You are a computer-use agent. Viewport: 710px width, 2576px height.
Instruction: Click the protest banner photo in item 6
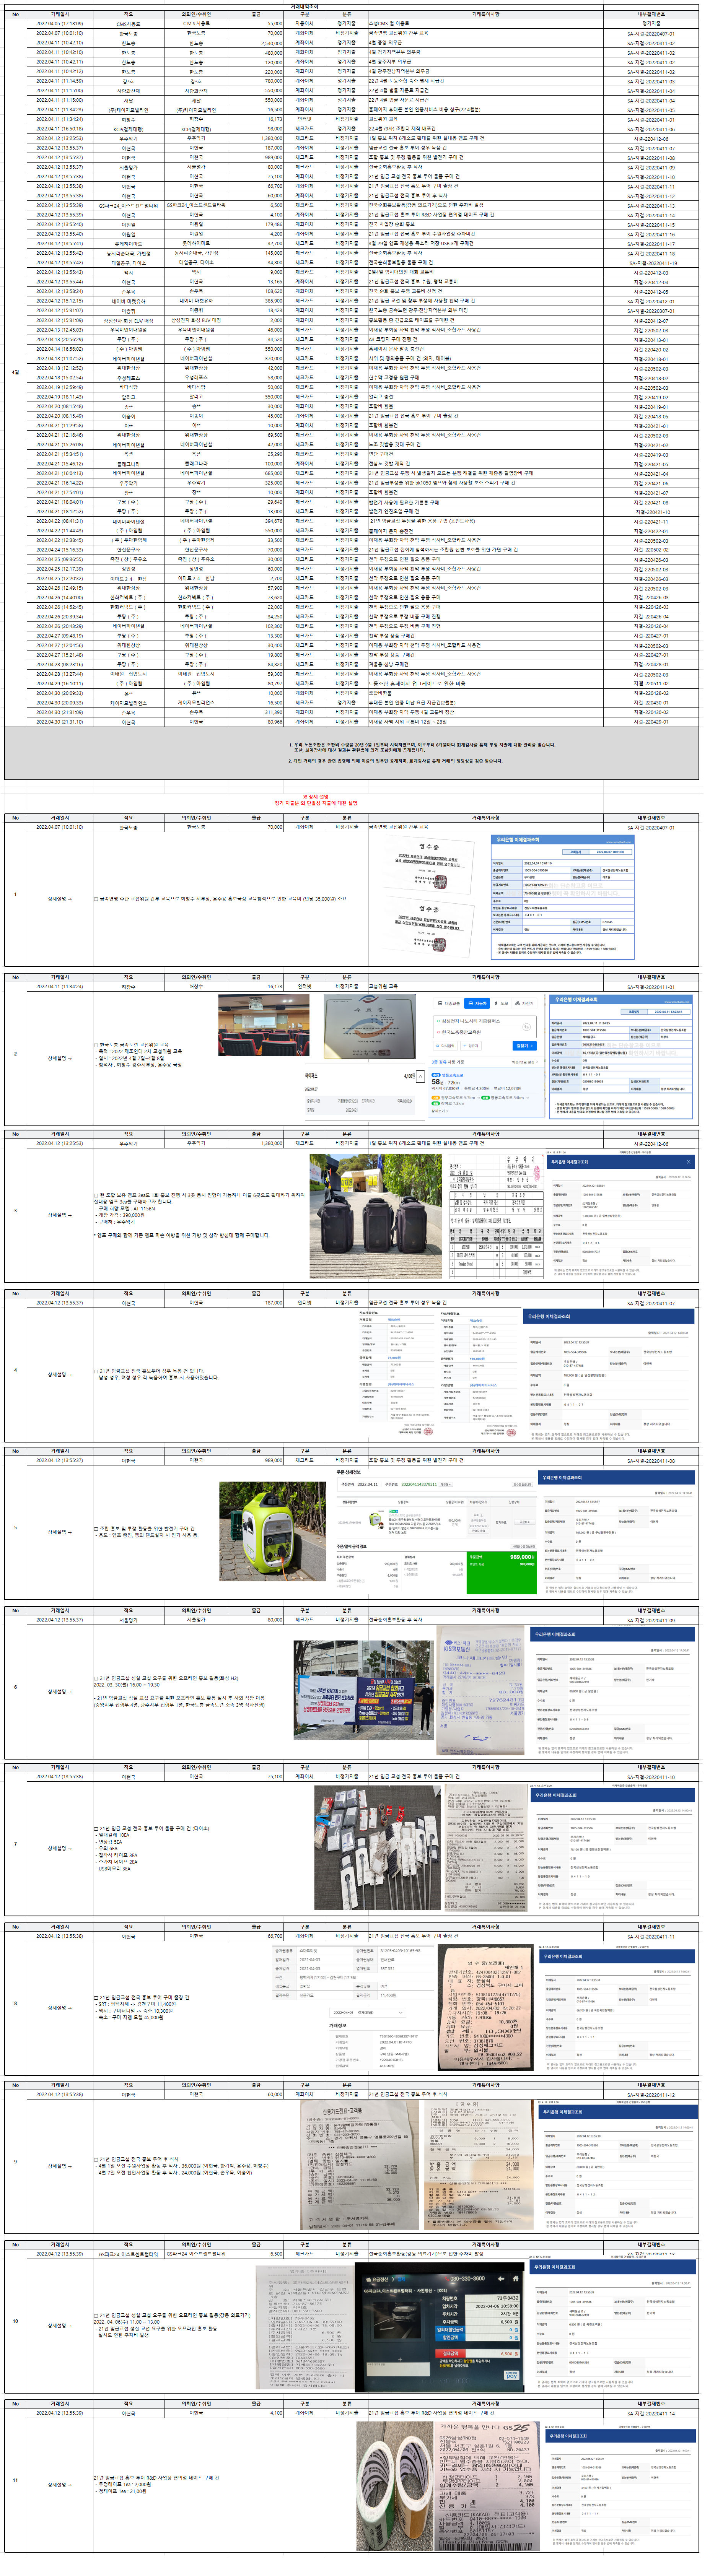pyautogui.click(x=360, y=1689)
